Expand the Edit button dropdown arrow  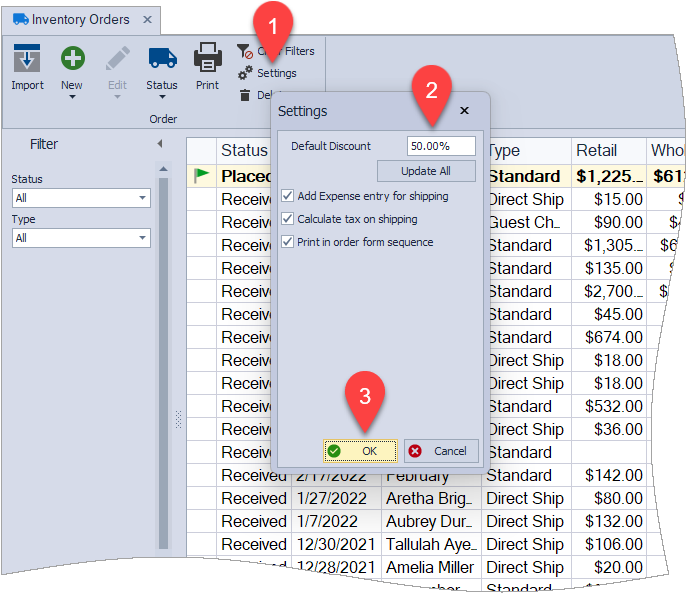click(117, 97)
